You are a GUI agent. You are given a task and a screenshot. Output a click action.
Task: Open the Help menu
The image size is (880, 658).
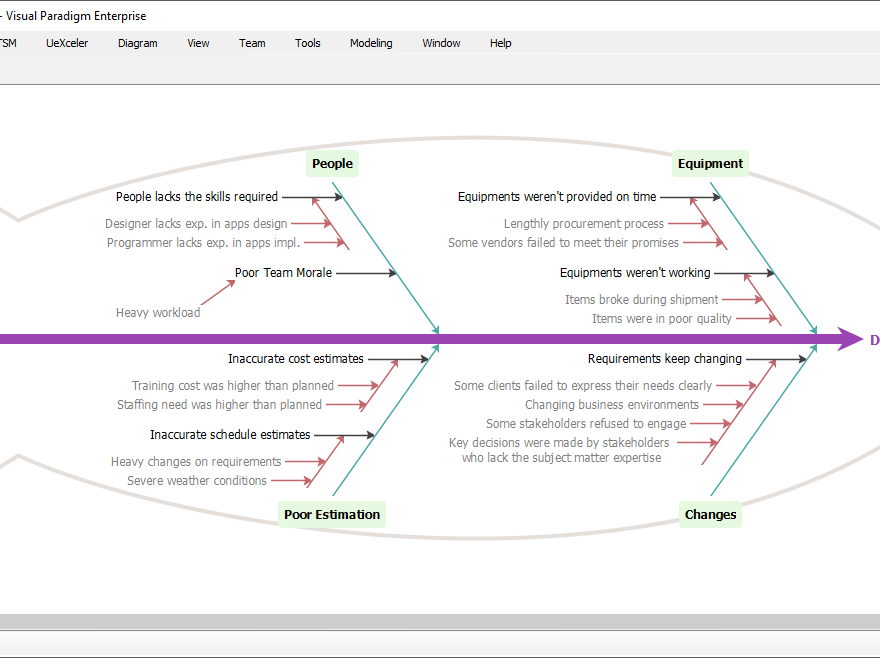point(500,43)
